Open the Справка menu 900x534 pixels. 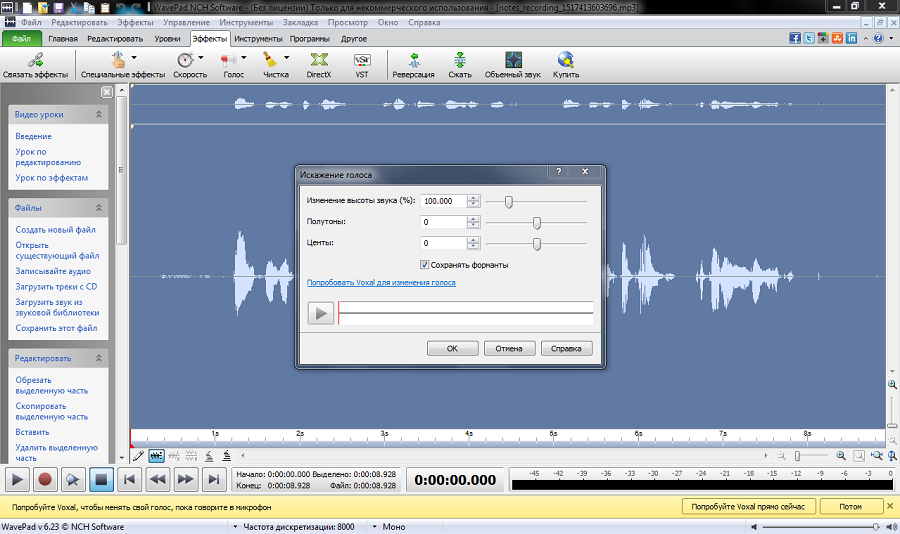[x=424, y=22]
